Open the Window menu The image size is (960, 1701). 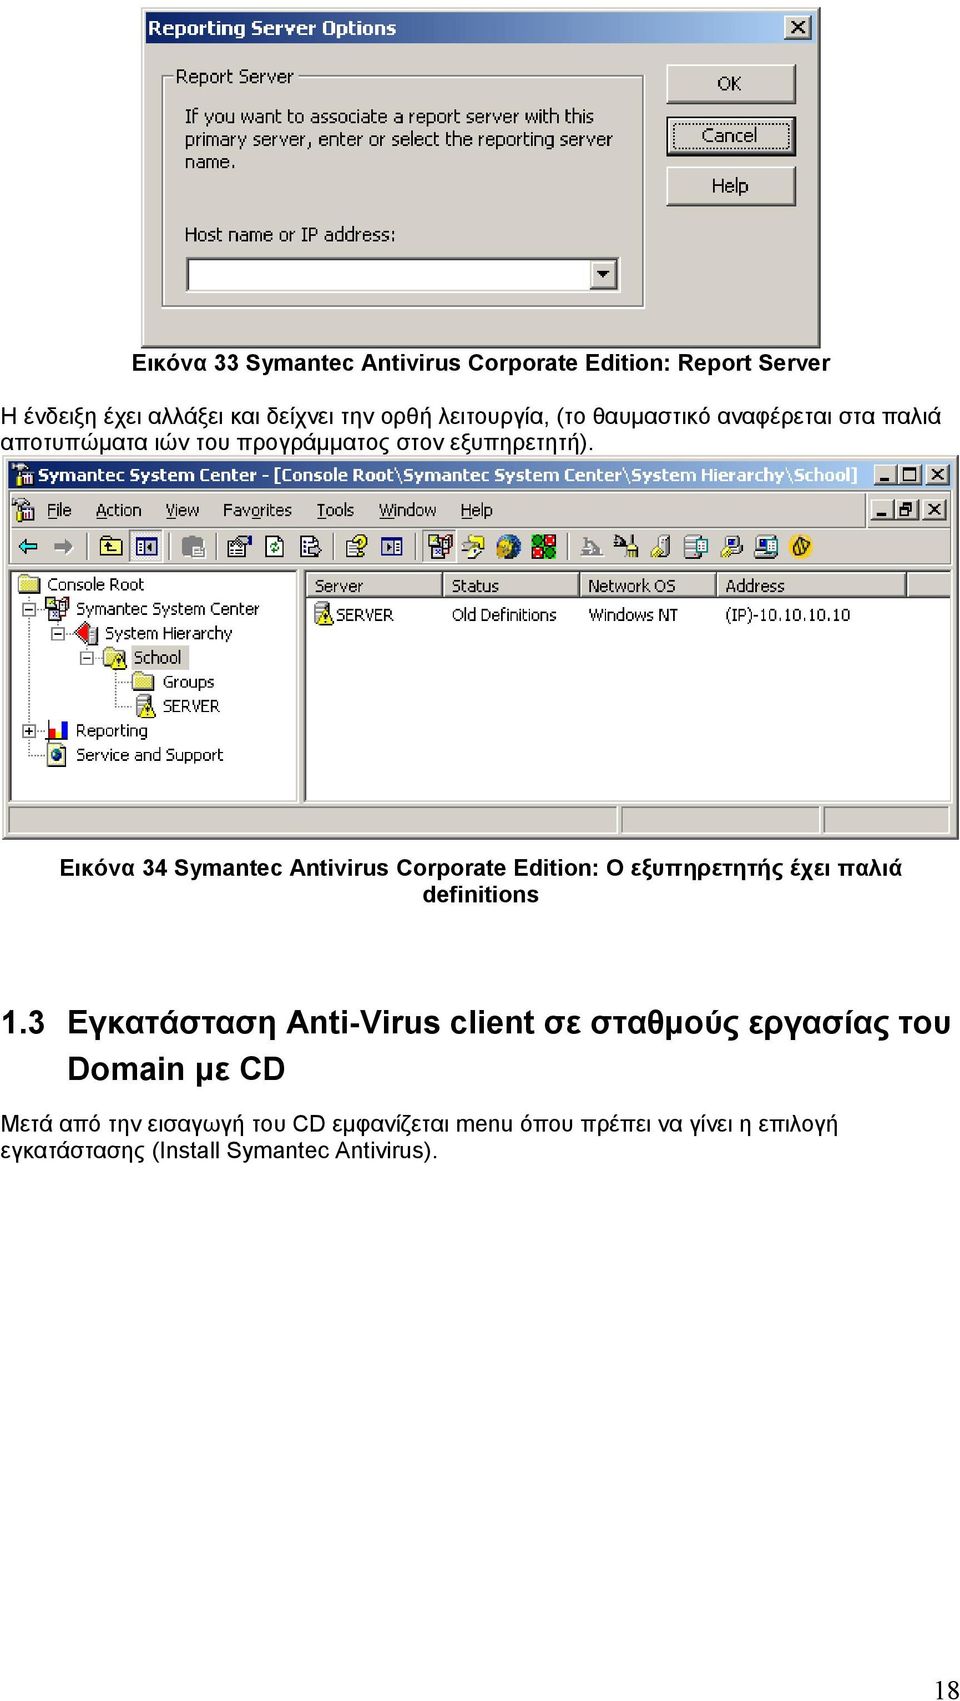pos(407,510)
